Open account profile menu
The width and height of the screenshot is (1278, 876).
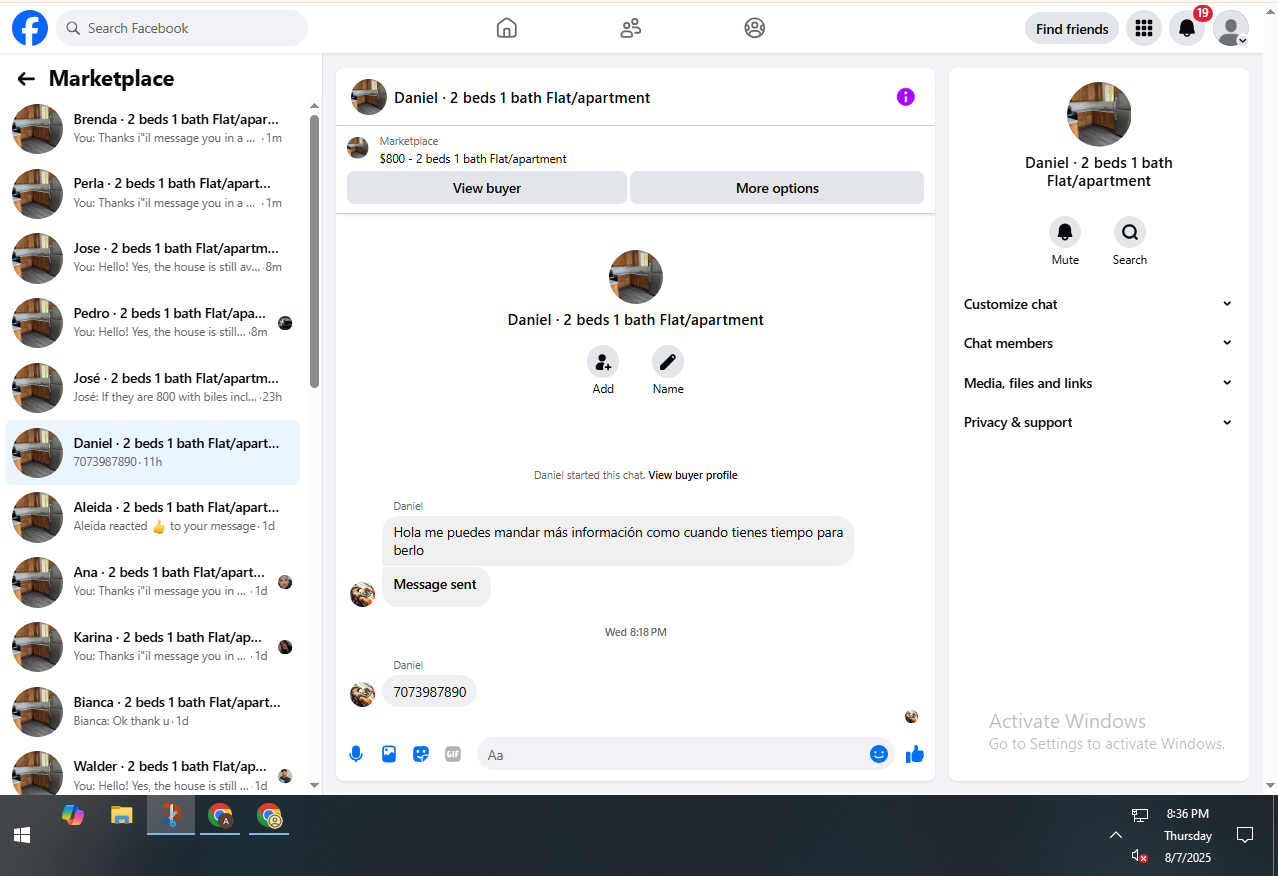(1231, 28)
